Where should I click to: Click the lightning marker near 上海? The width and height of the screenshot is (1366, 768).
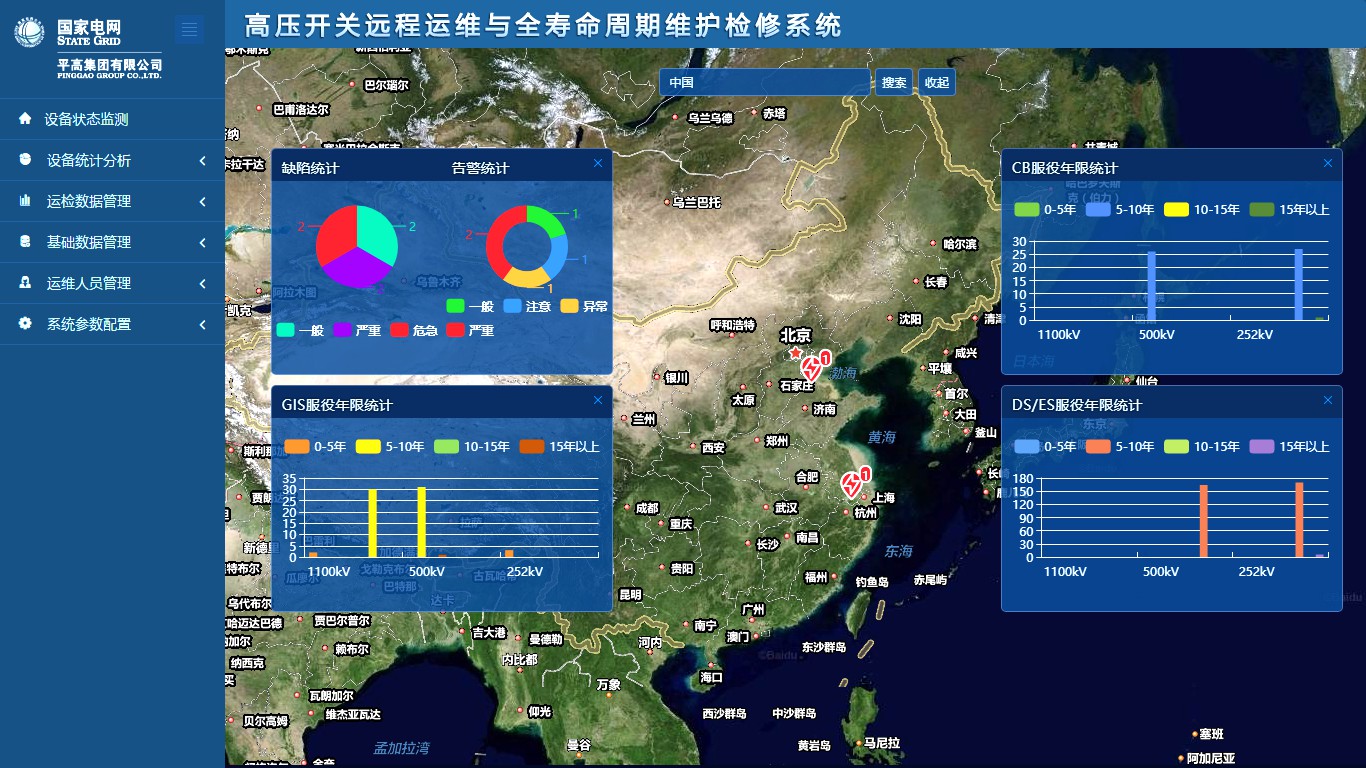click(852, 485)
